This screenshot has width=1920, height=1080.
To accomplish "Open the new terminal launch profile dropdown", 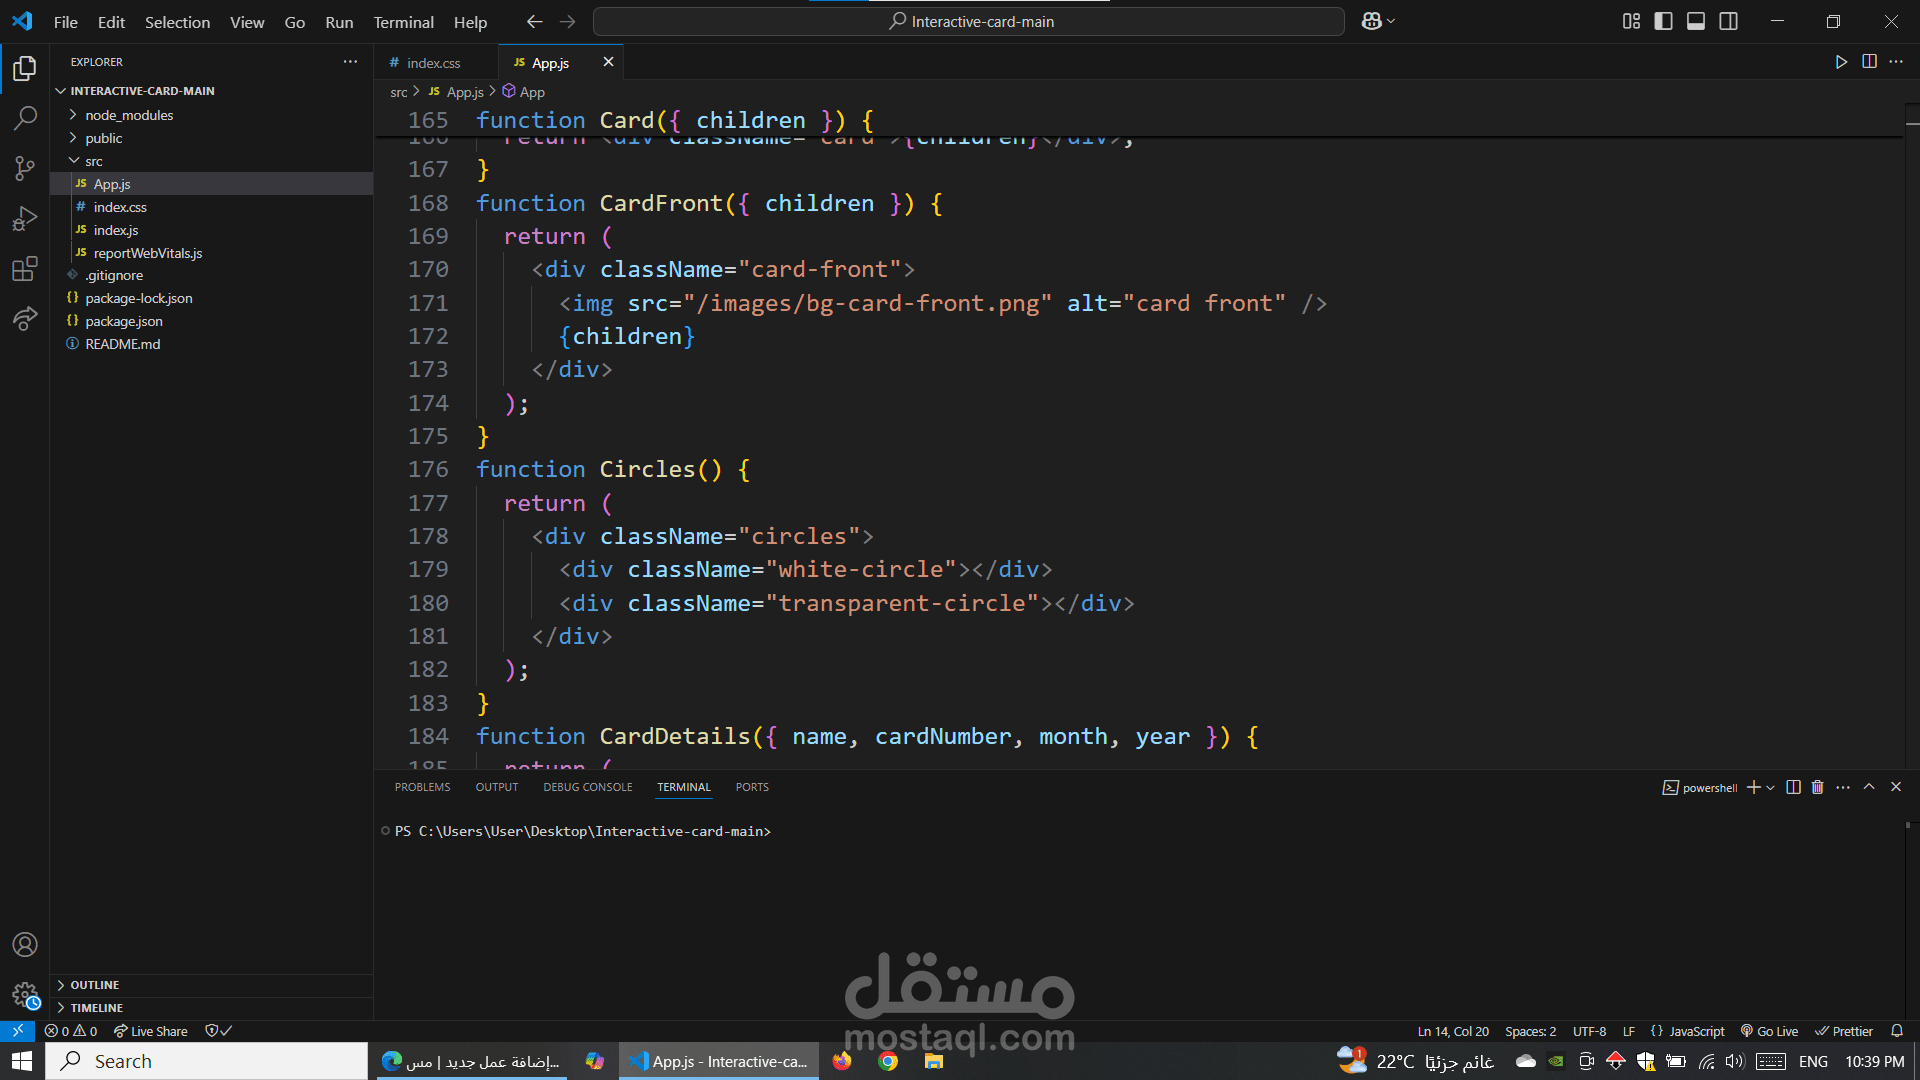I will pos(1771,787).
